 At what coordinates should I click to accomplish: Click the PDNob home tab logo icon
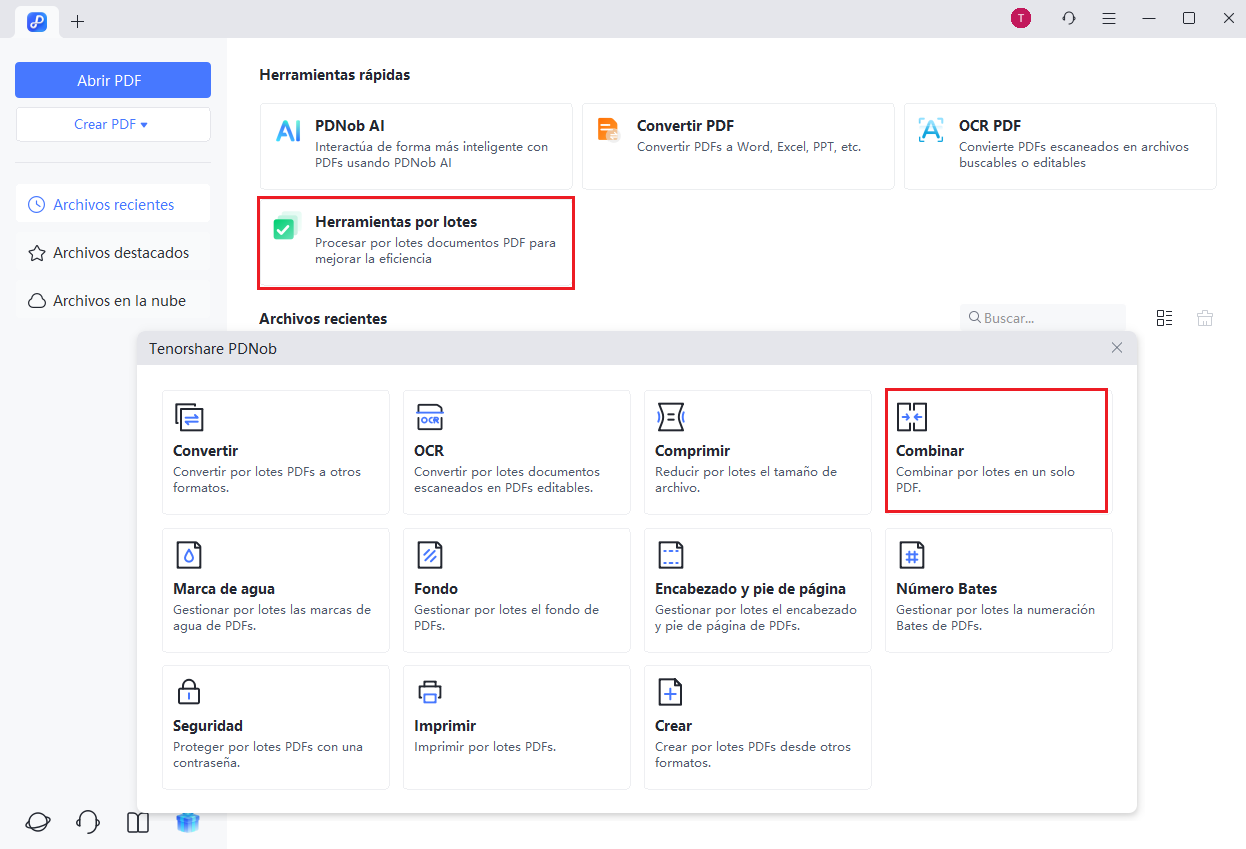click(37, 21)
